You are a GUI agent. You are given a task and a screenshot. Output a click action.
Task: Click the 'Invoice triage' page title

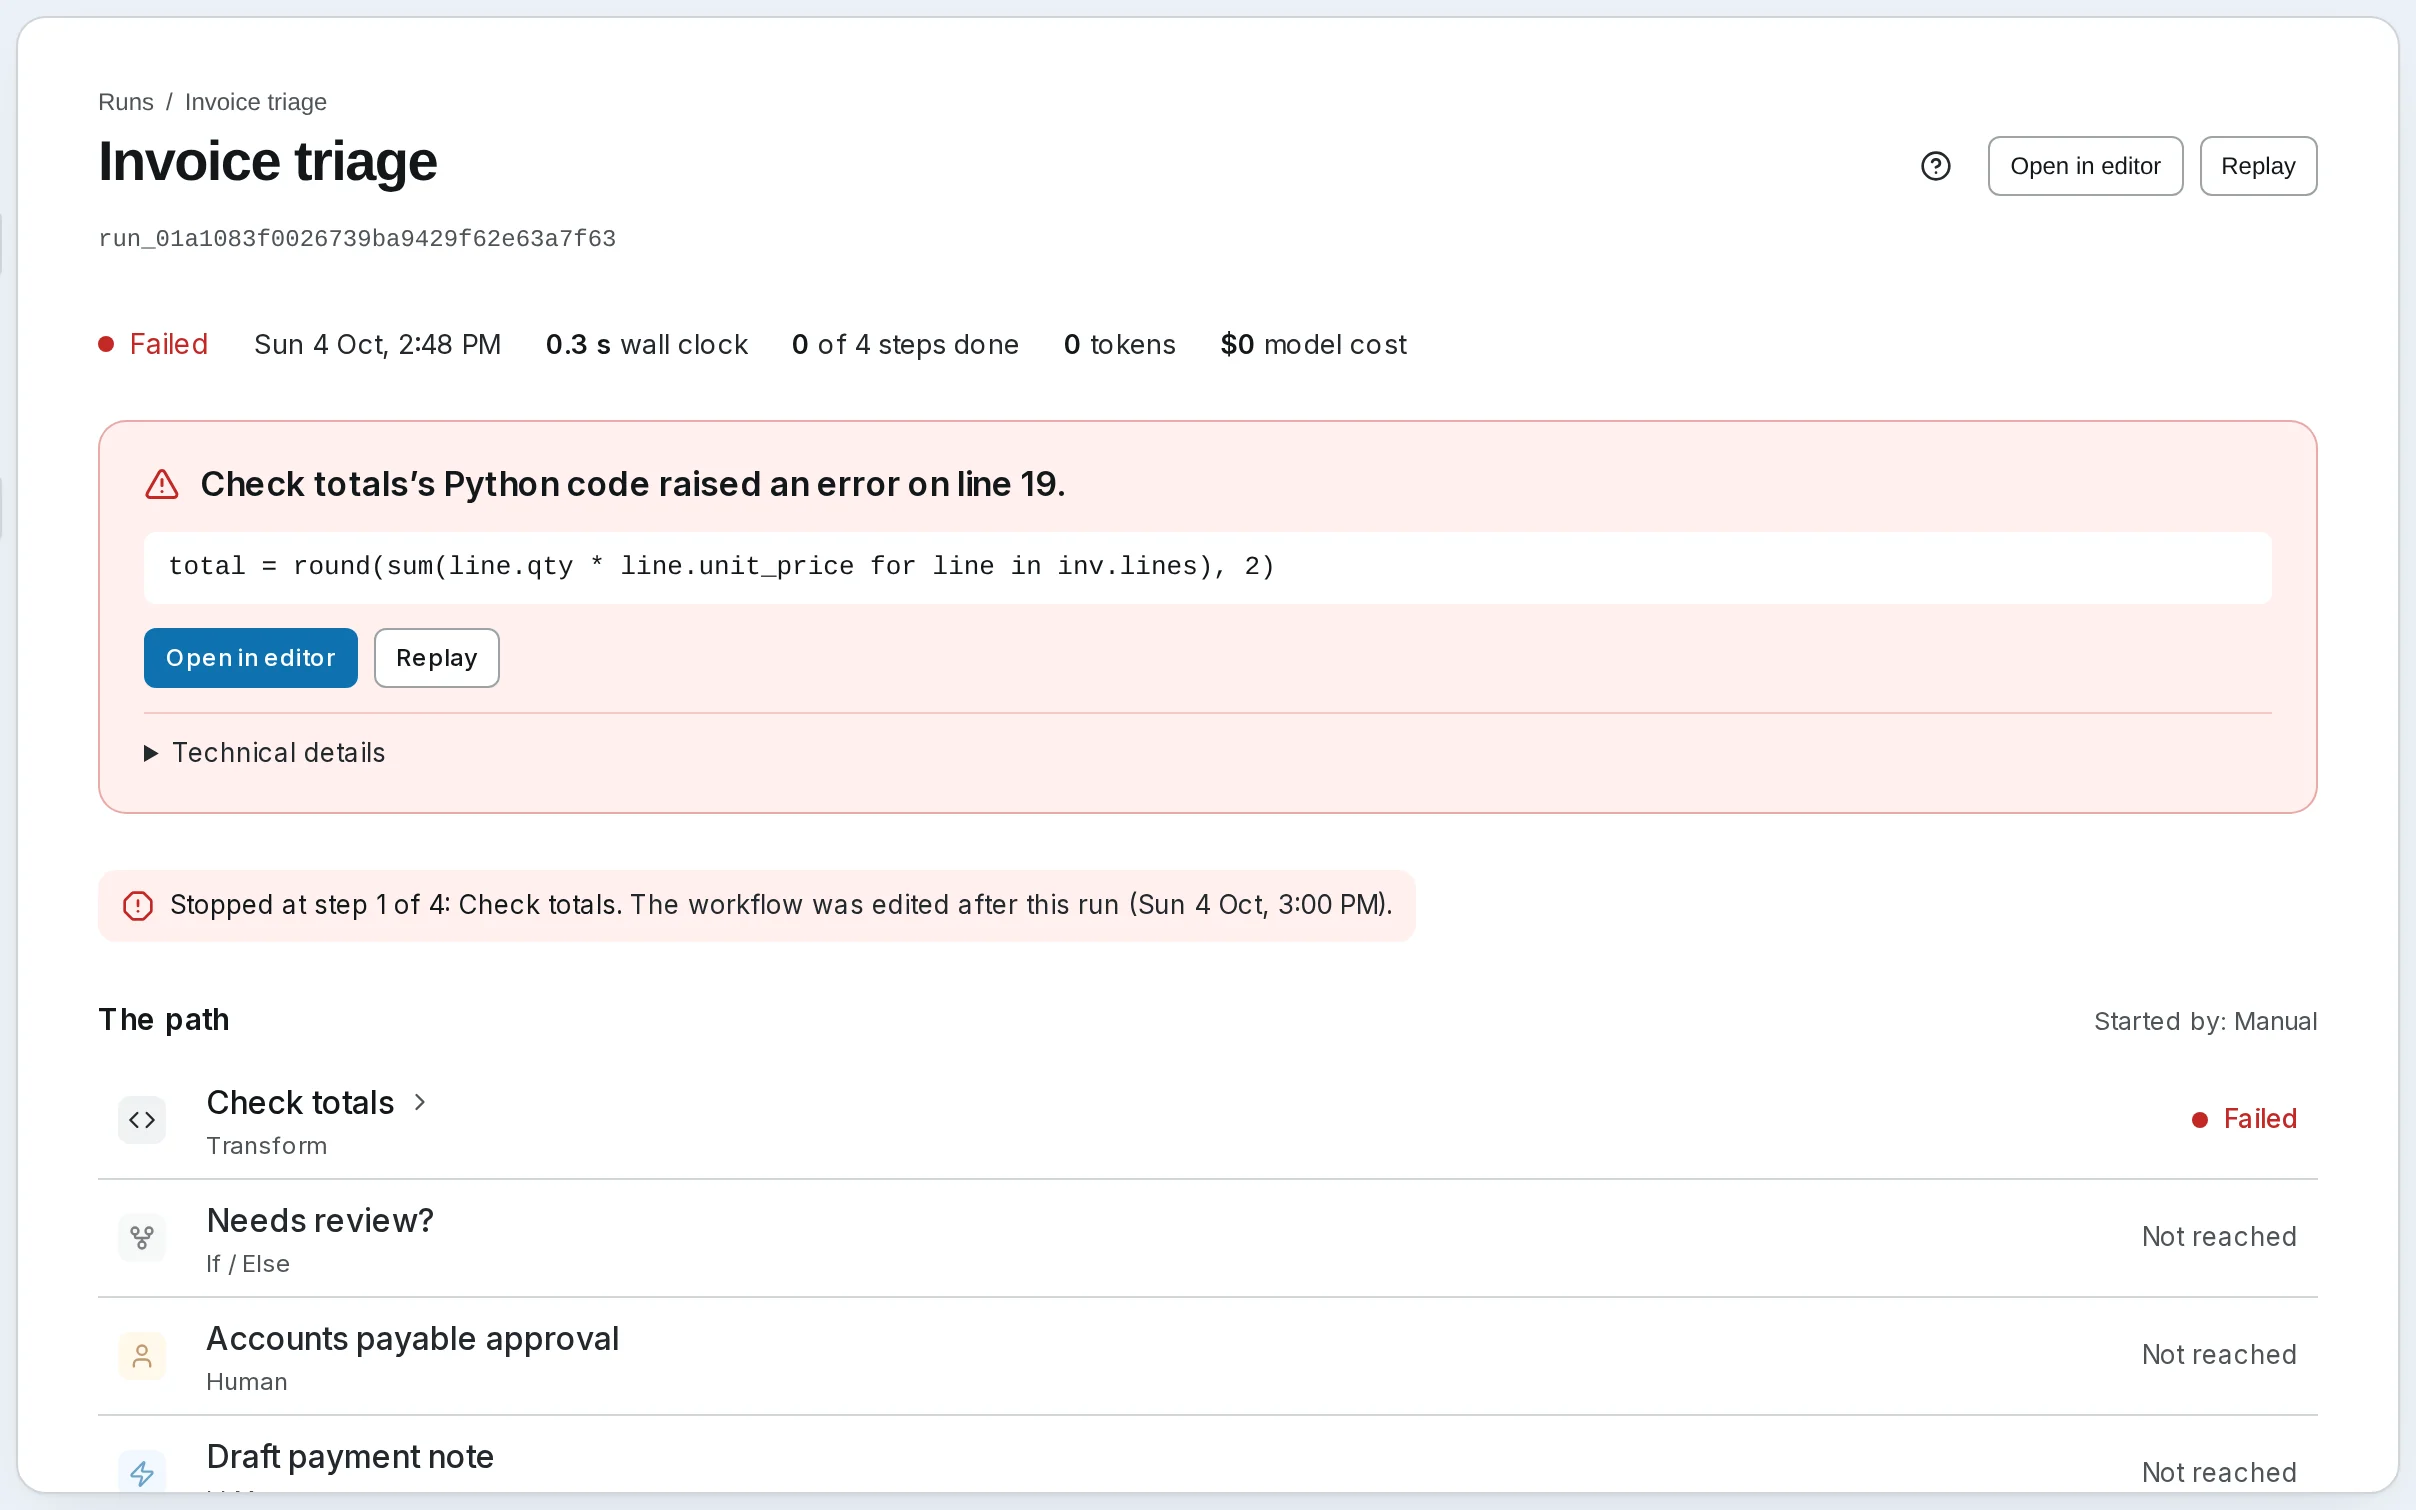(x=268, y=161)
